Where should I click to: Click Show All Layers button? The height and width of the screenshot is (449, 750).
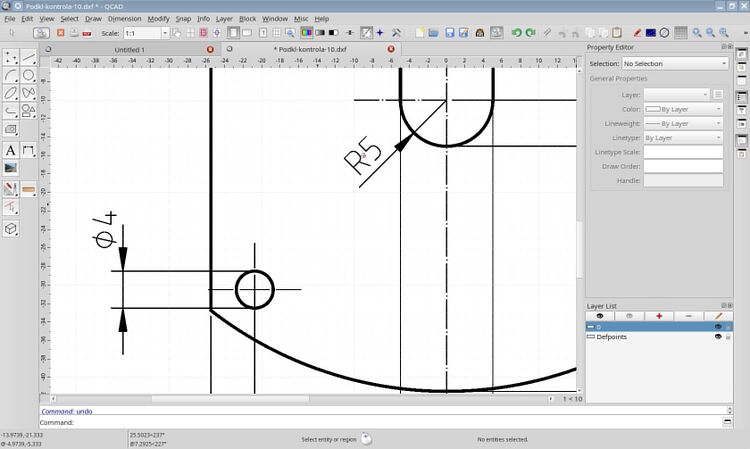[601, 316]
